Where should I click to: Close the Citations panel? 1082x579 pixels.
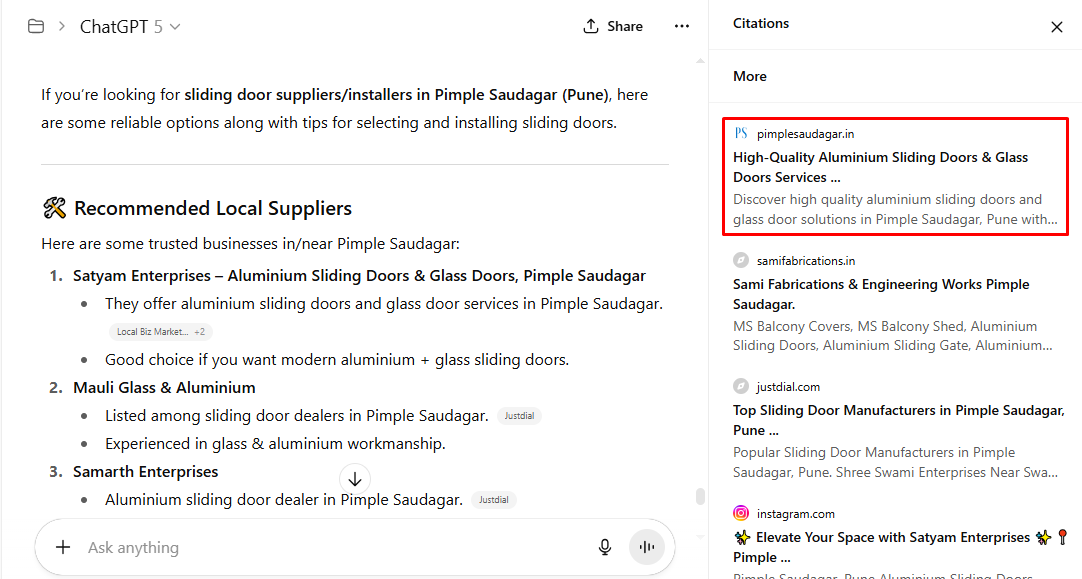1057,27
